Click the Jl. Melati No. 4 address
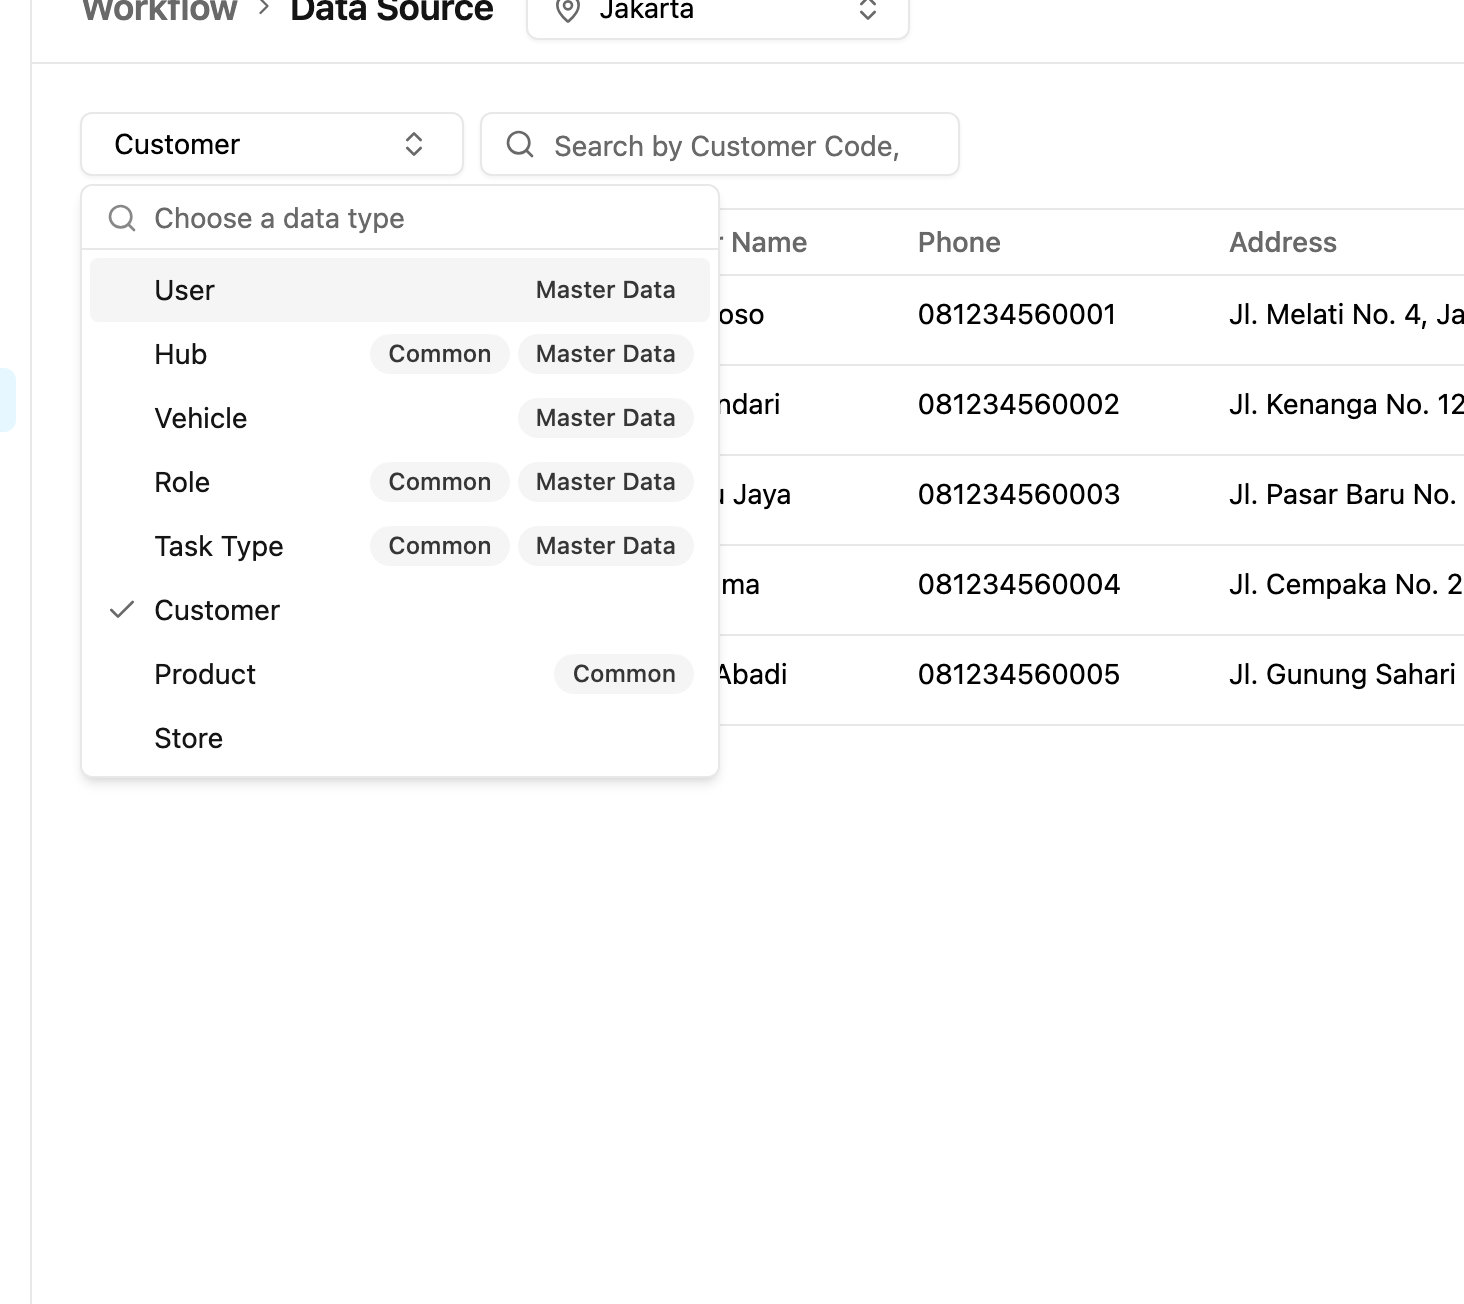Viewport: 1464px width, 1304px height. (1346, 314)
